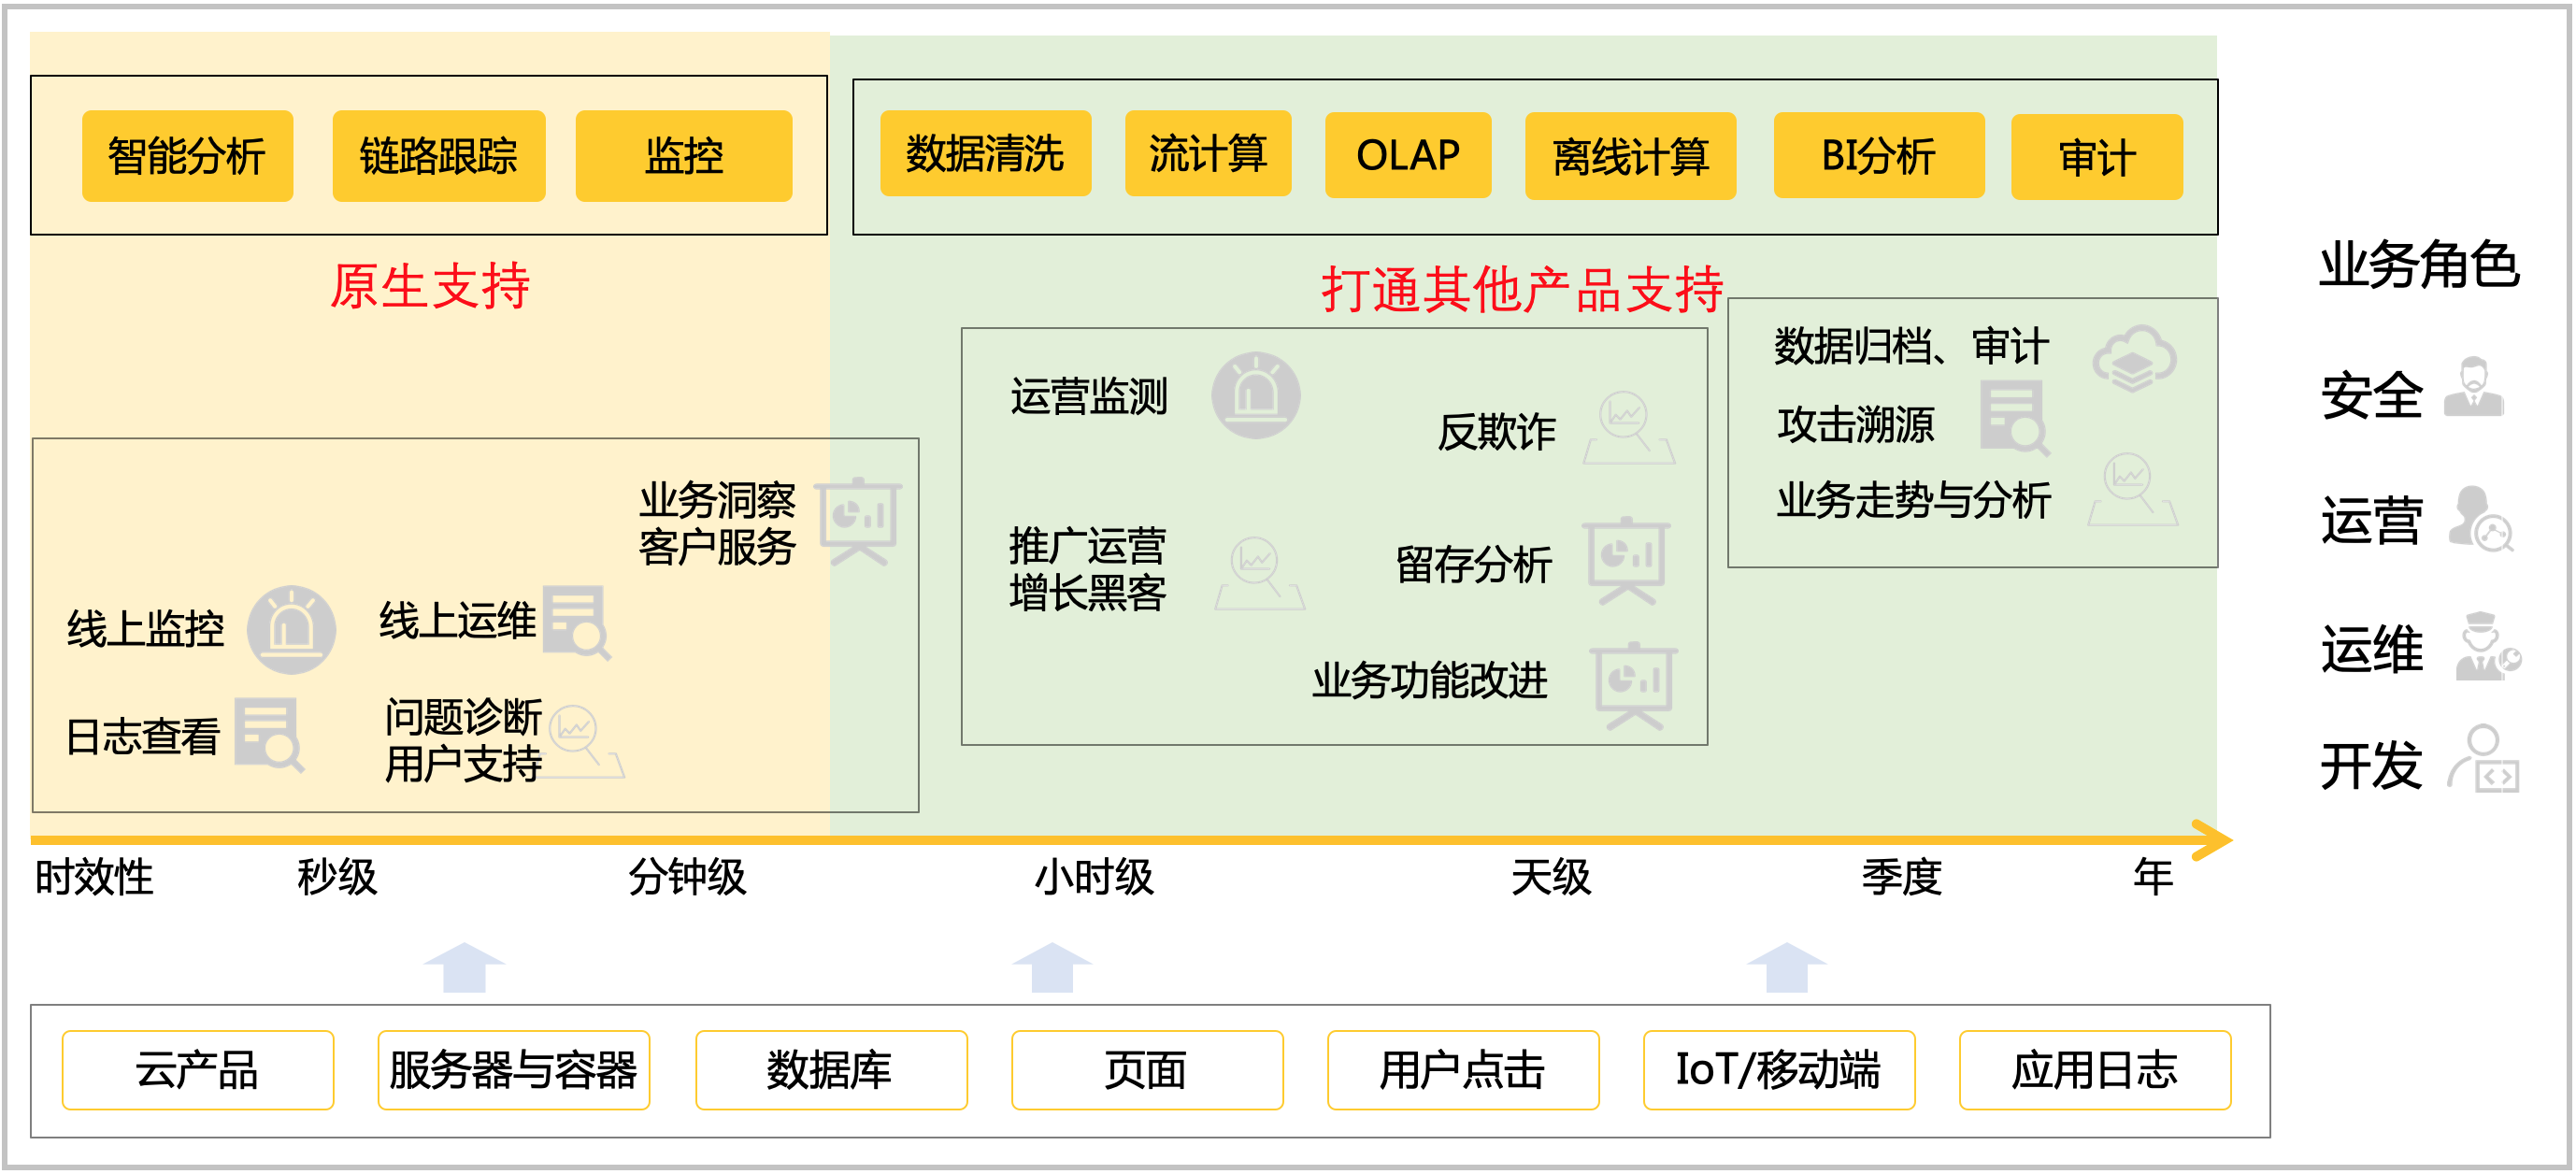Click the chart magnifier icon beside 反欺诈
The image size is (2576, 1174).
pyautogui.click(x=1629, y=428)
